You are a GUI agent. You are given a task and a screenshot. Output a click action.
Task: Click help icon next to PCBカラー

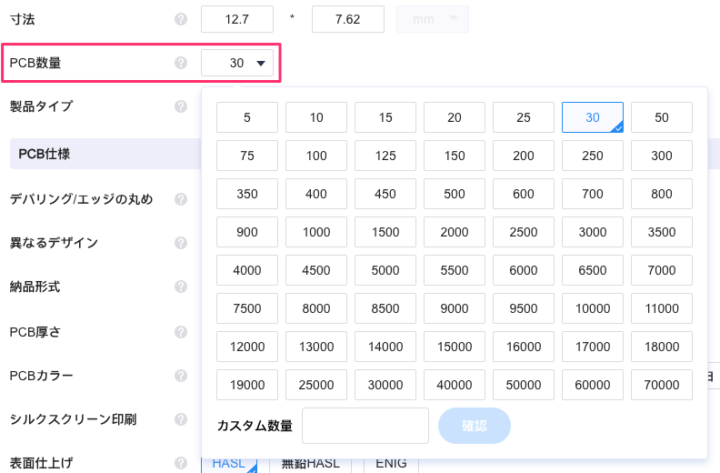(x=181, y=376)
